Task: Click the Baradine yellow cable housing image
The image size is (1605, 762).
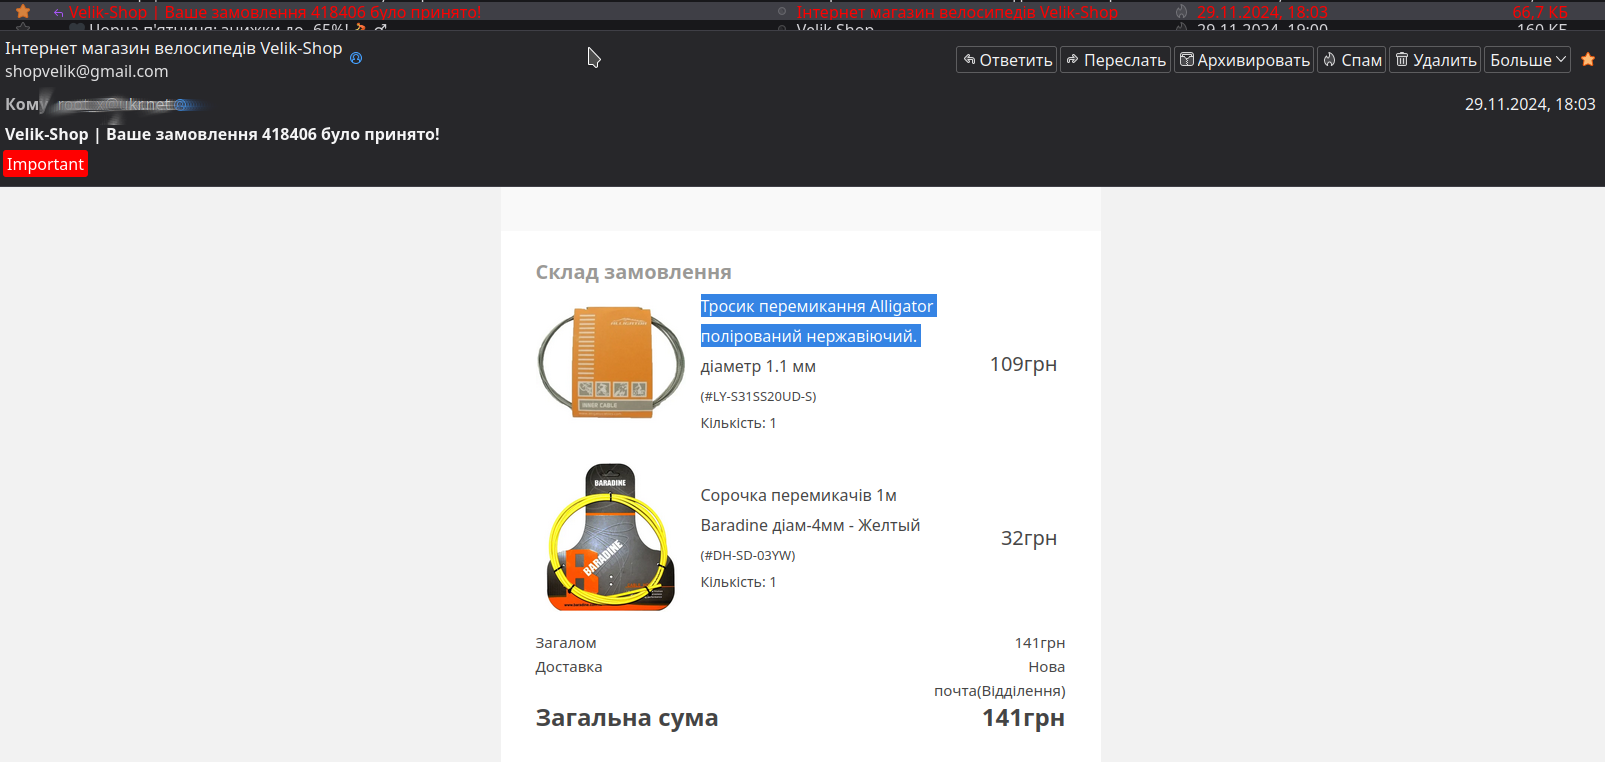Action: [610, 538]
